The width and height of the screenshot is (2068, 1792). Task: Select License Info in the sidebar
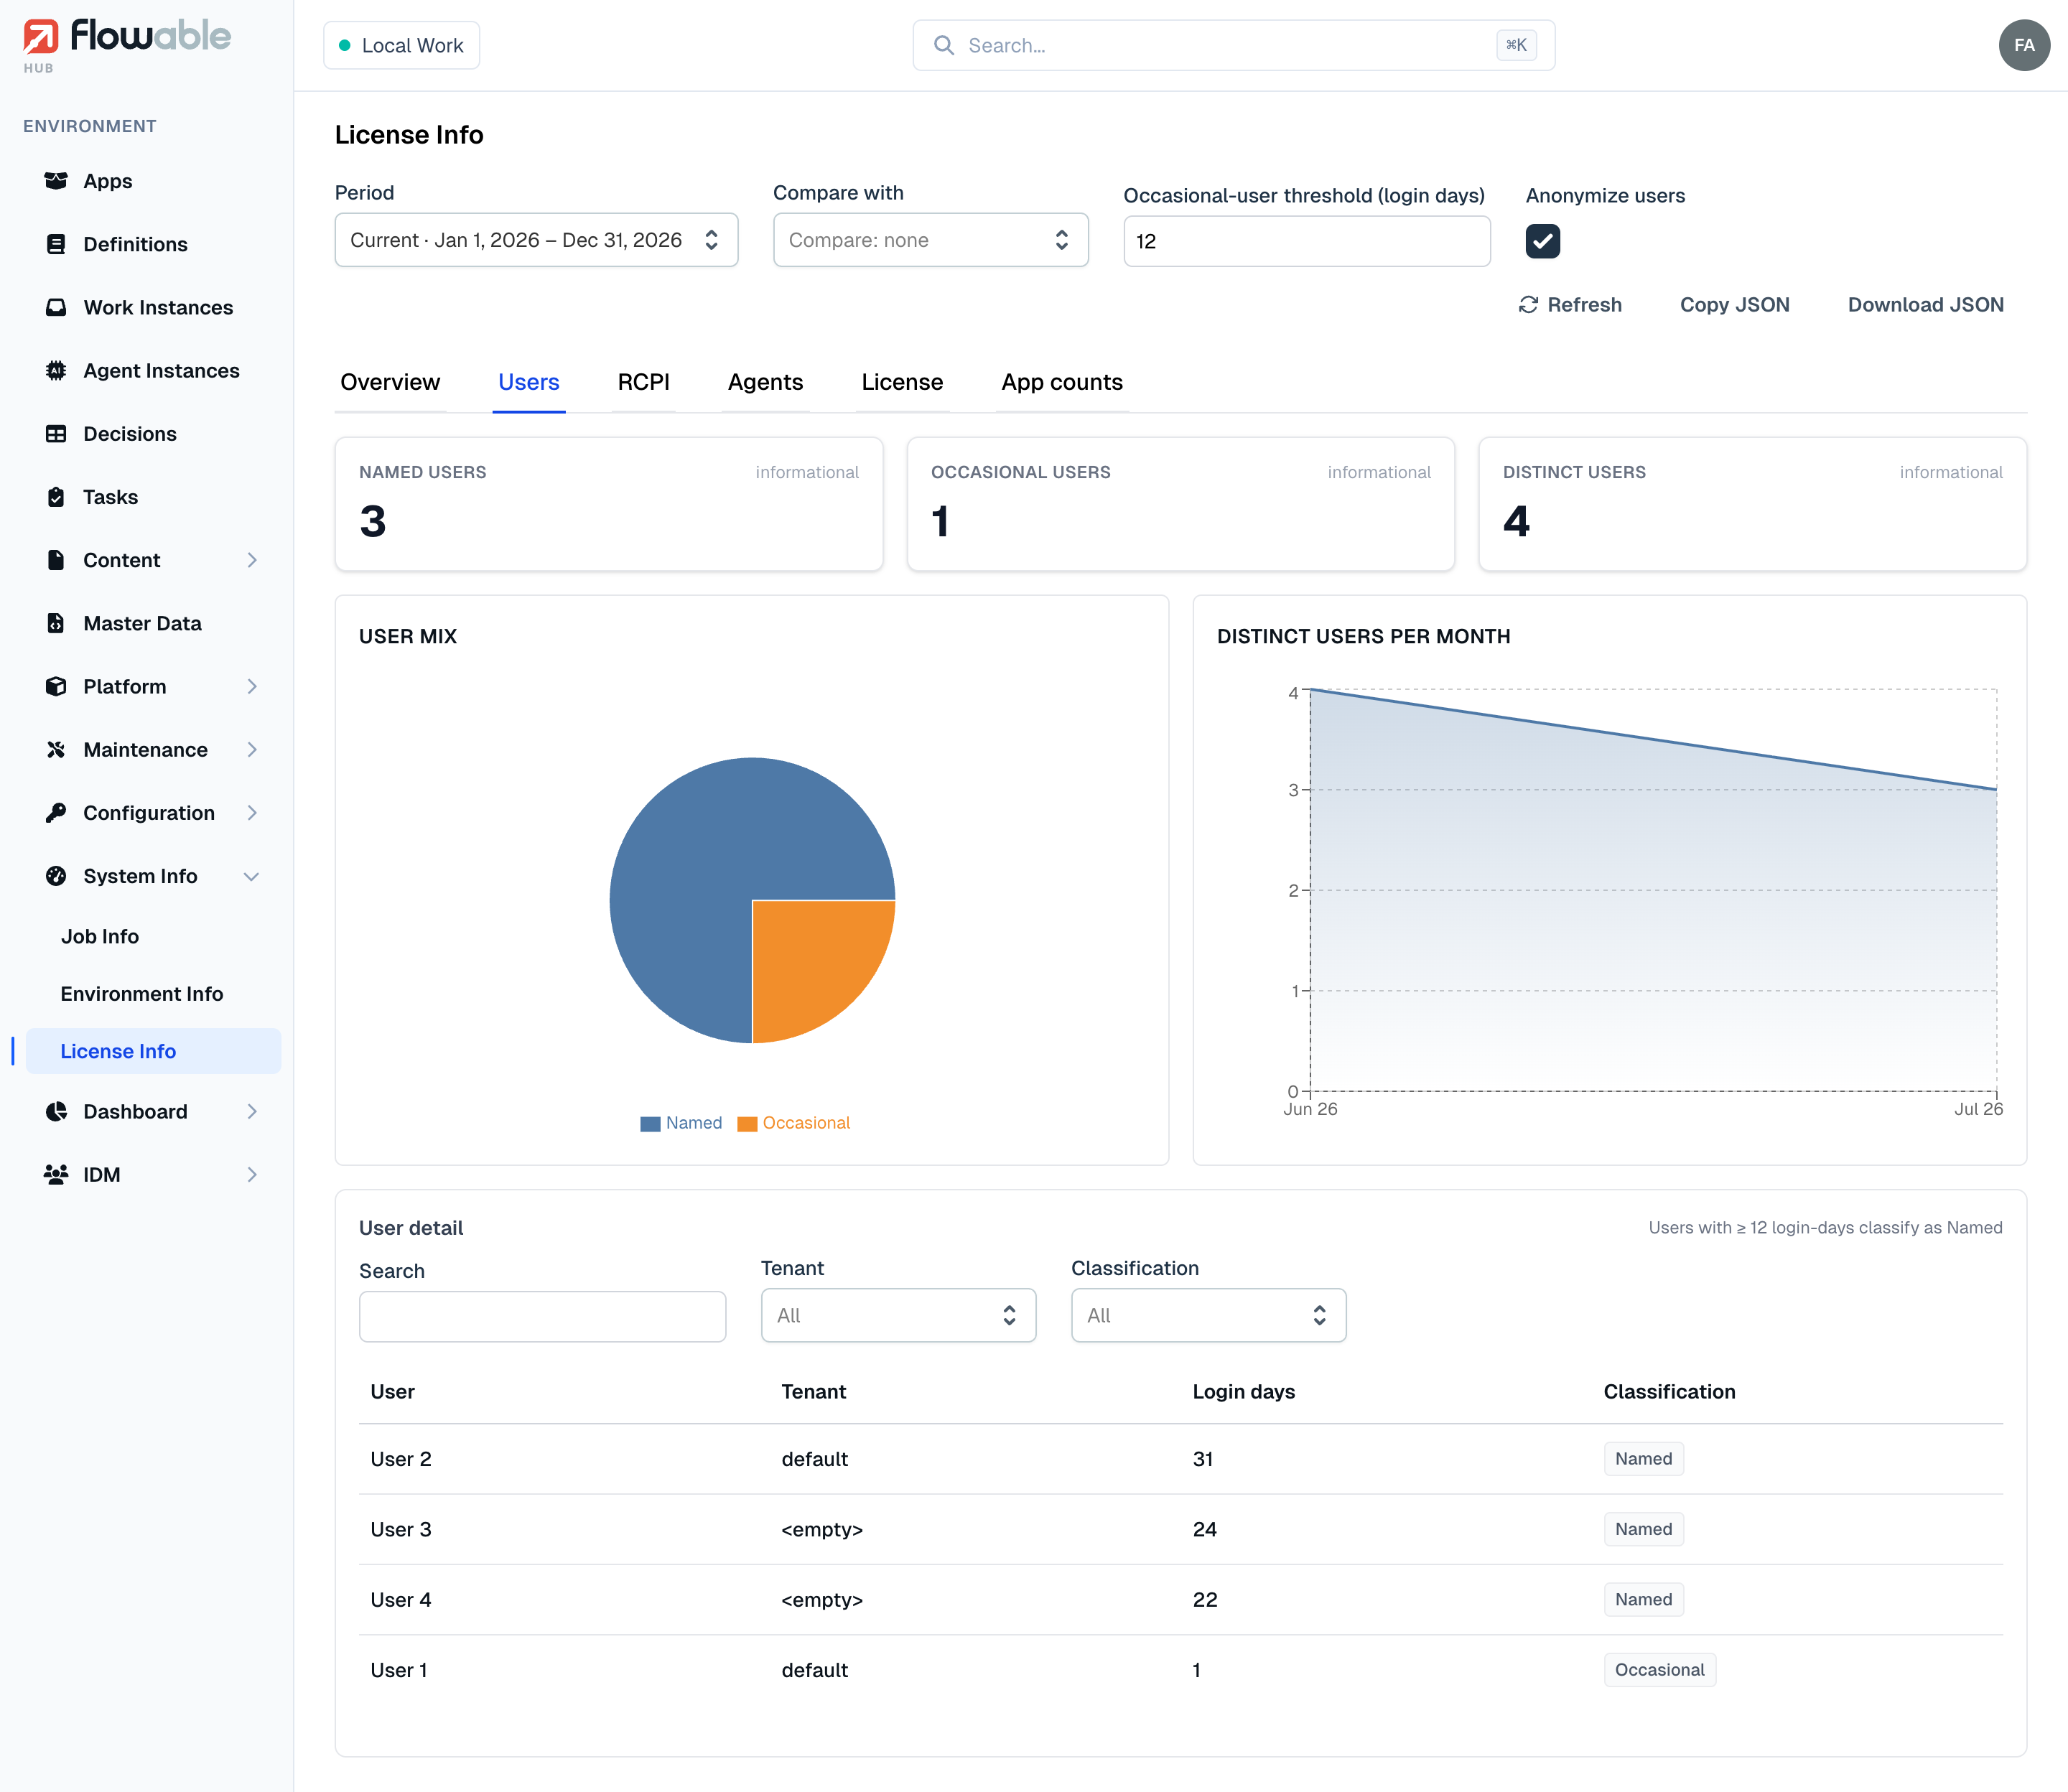[153, 1051]
